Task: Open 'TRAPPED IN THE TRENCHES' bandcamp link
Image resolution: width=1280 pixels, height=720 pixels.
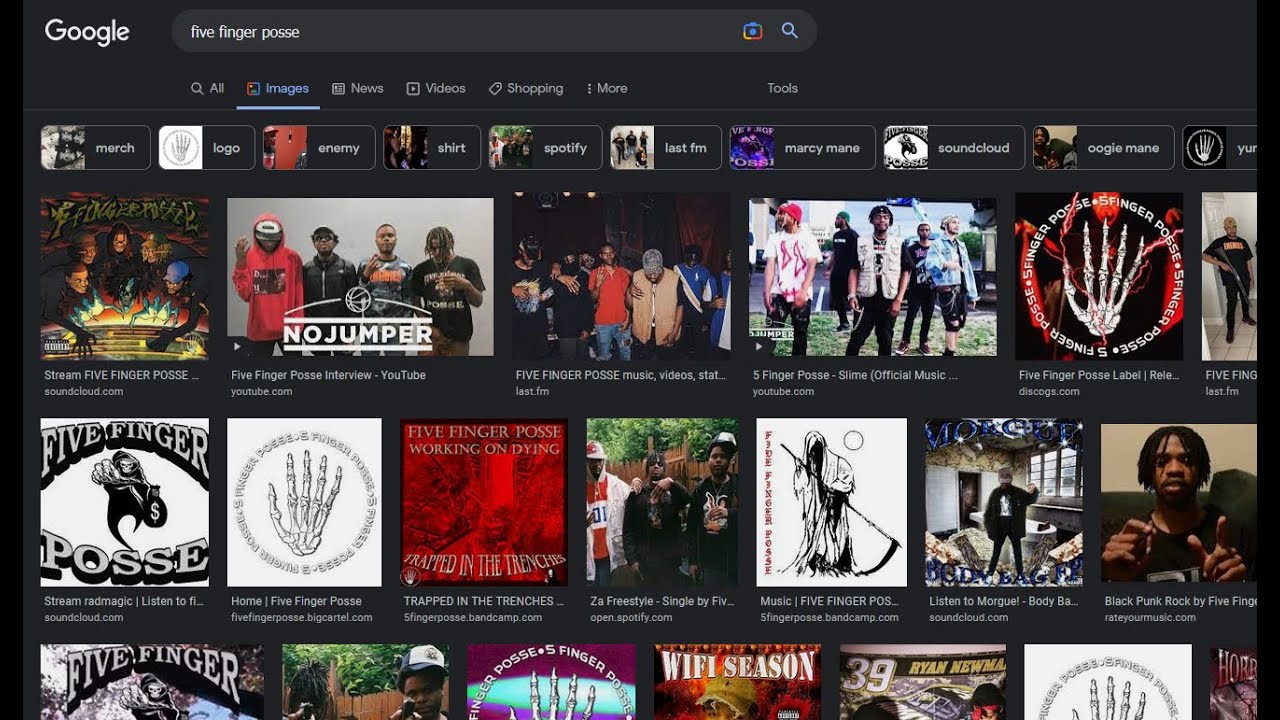Action: click(x=484, y=601)
